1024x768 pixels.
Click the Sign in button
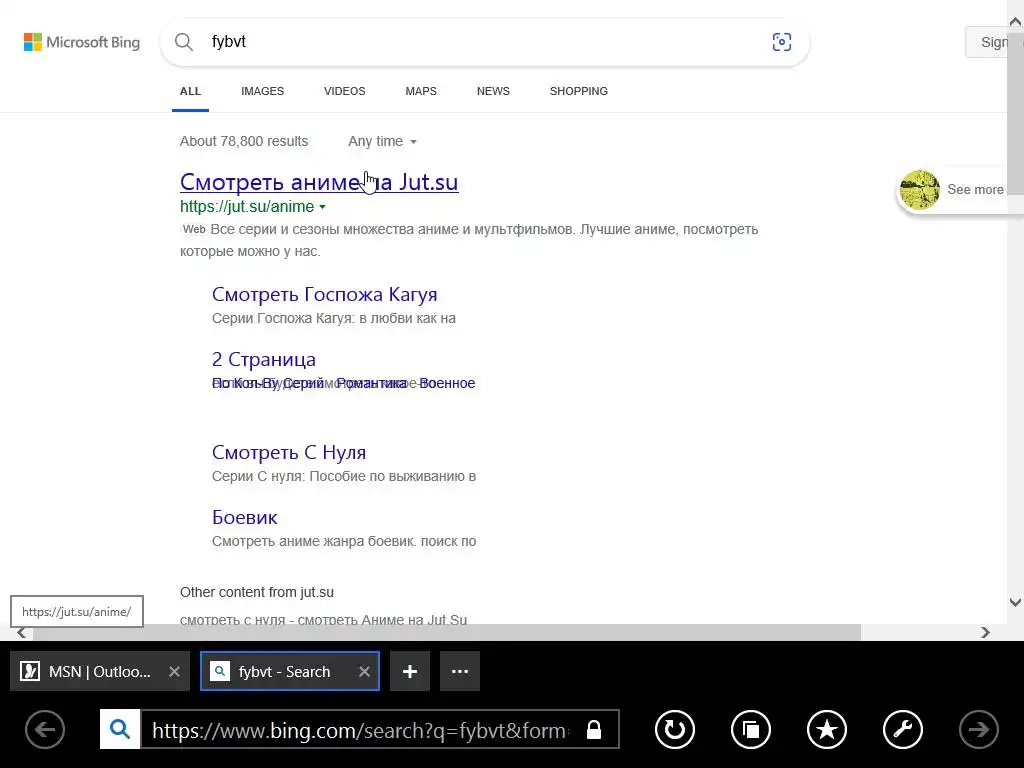(x=994, y=42)
